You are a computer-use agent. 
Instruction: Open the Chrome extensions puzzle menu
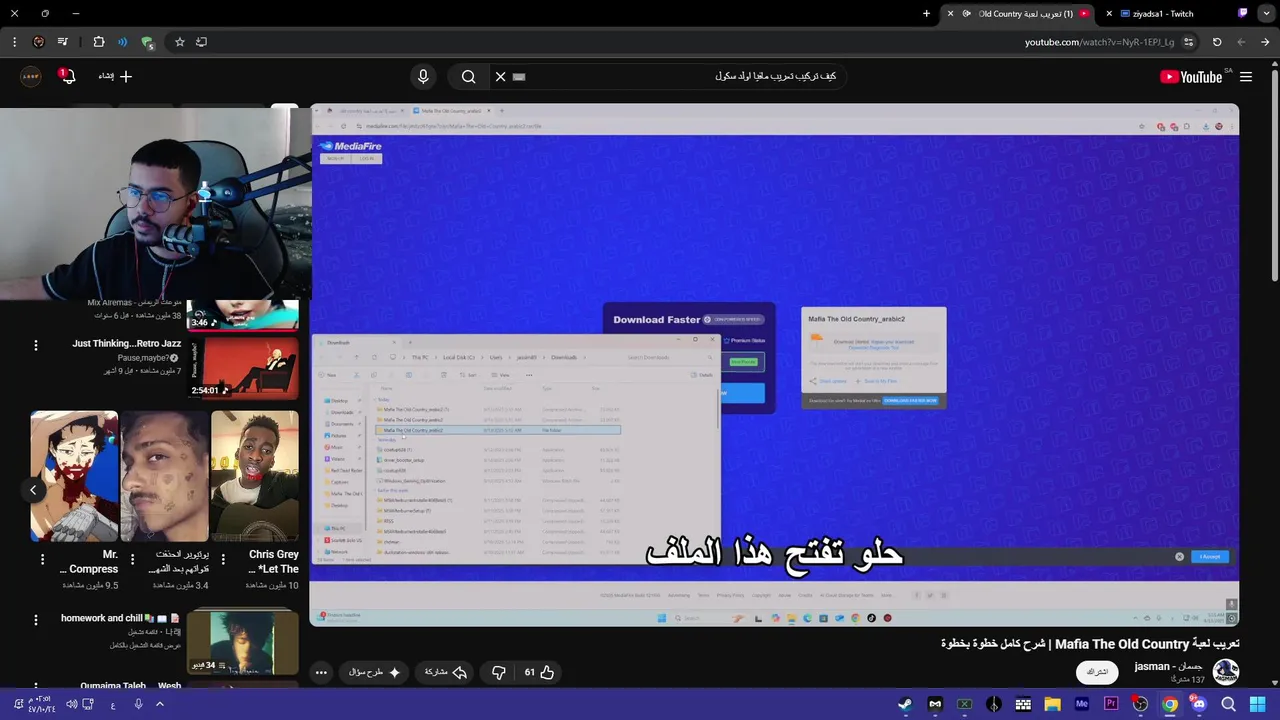[99, 42]
